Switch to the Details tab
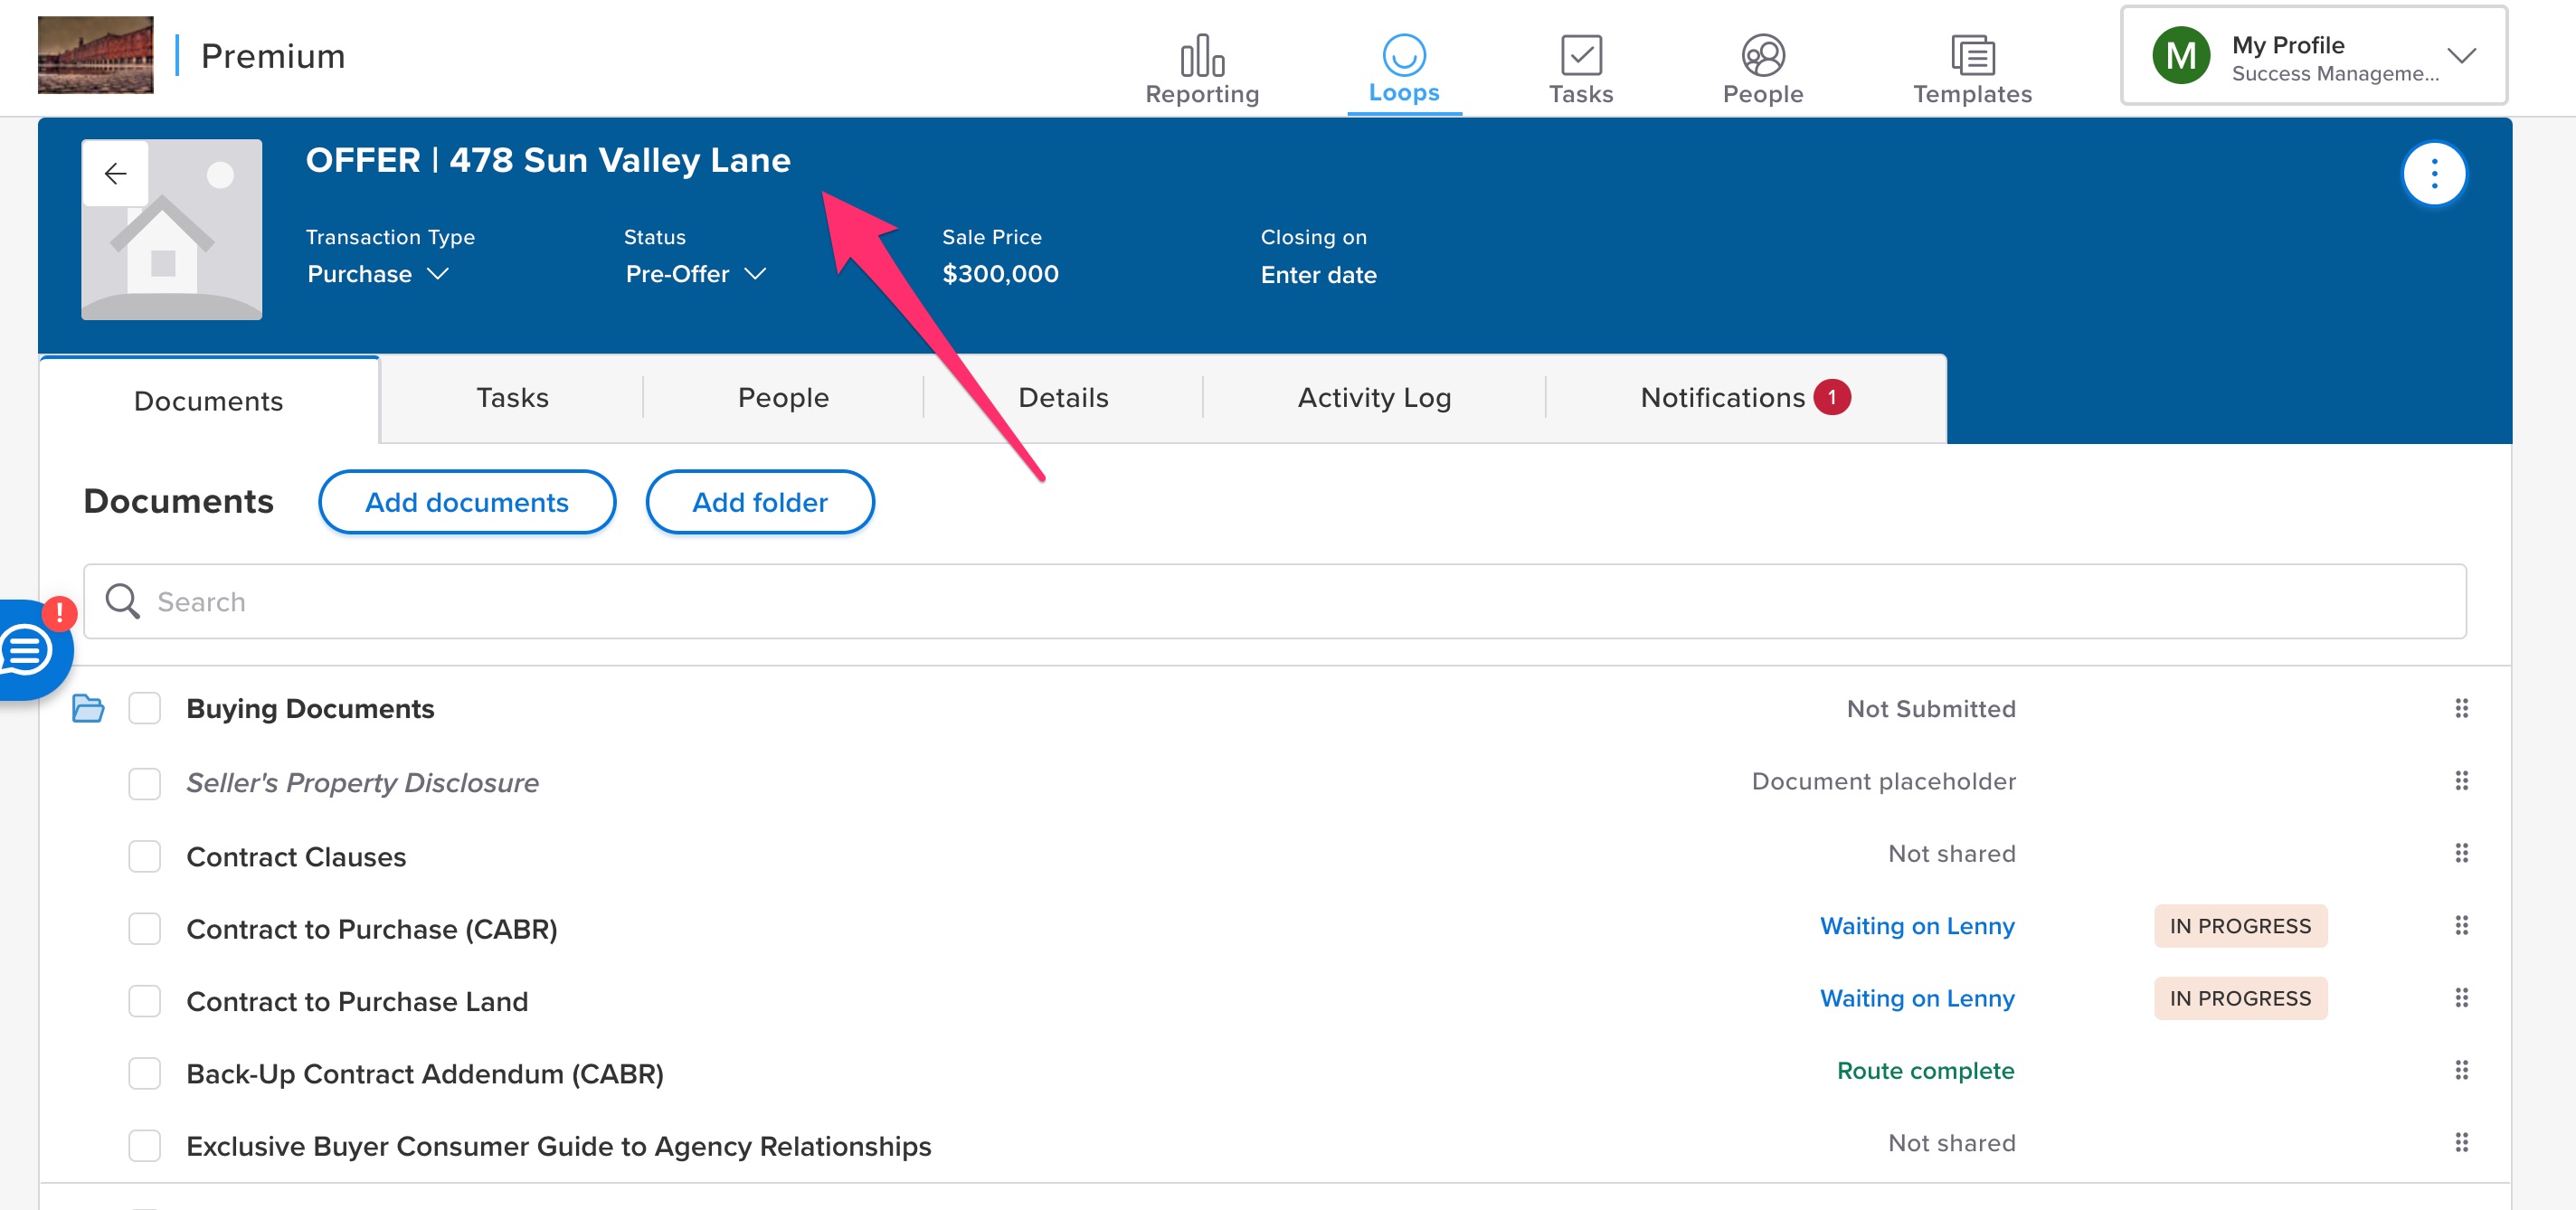The image size is (2576, 1210). click(1063, 397)
